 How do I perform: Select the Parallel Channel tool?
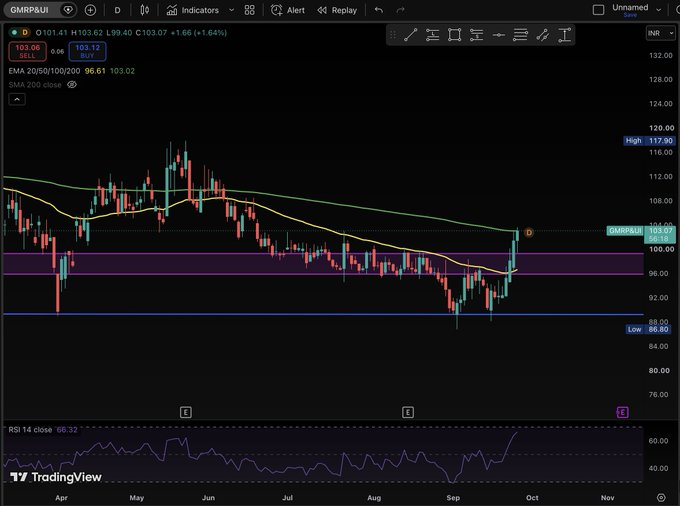pos(543,35)
